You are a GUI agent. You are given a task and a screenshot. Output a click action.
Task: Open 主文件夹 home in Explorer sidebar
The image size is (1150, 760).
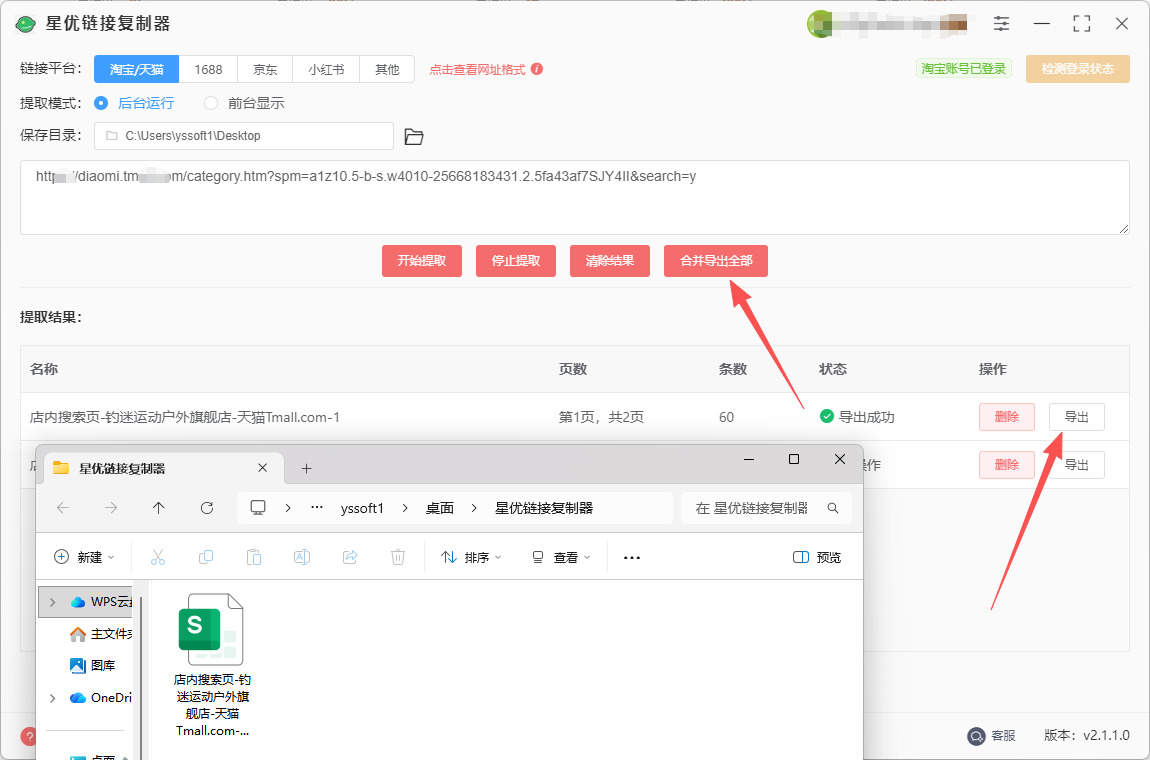101,634
